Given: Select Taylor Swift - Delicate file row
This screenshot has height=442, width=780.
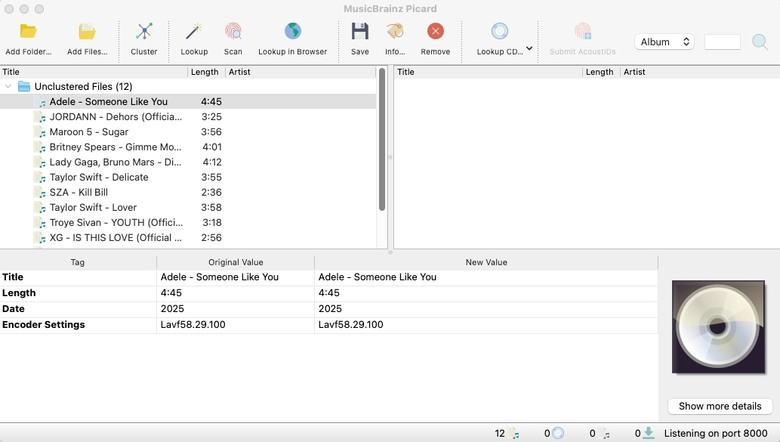Looking at the screenshot, I should (188, 177).
